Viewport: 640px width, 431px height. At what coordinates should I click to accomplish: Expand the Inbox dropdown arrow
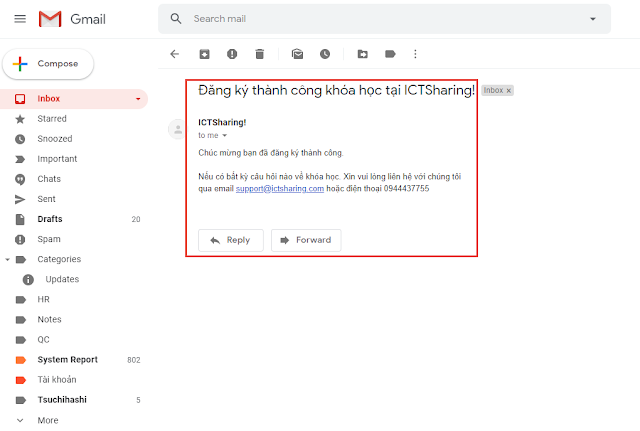pyautogui.click(x=138, y=99)
